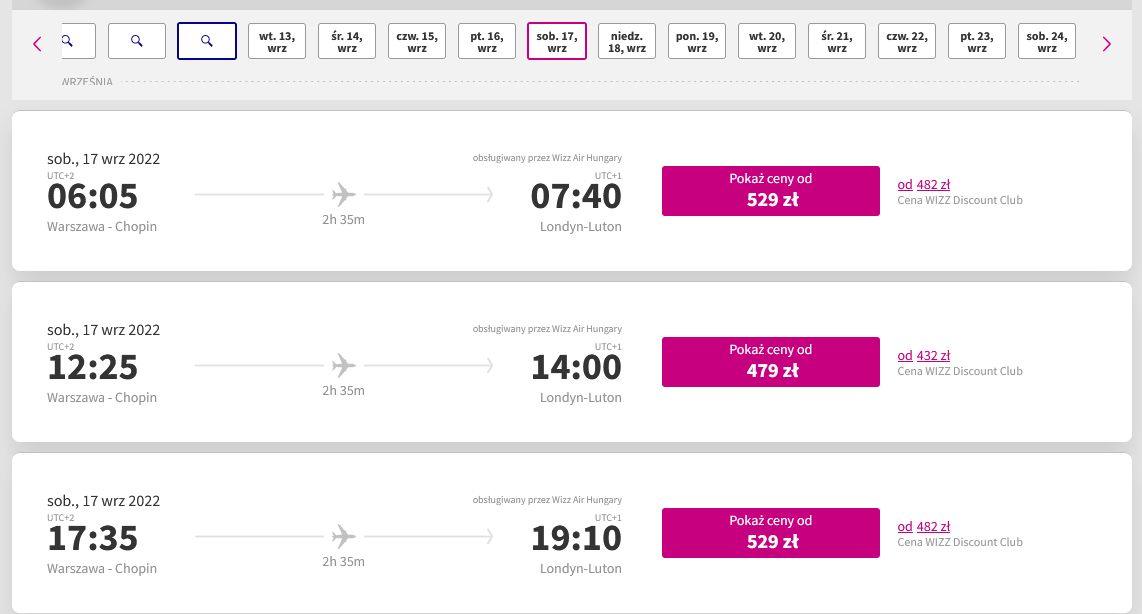
Task: Open the 432 zł WIZZ Discount Club link
Action: 924,355
